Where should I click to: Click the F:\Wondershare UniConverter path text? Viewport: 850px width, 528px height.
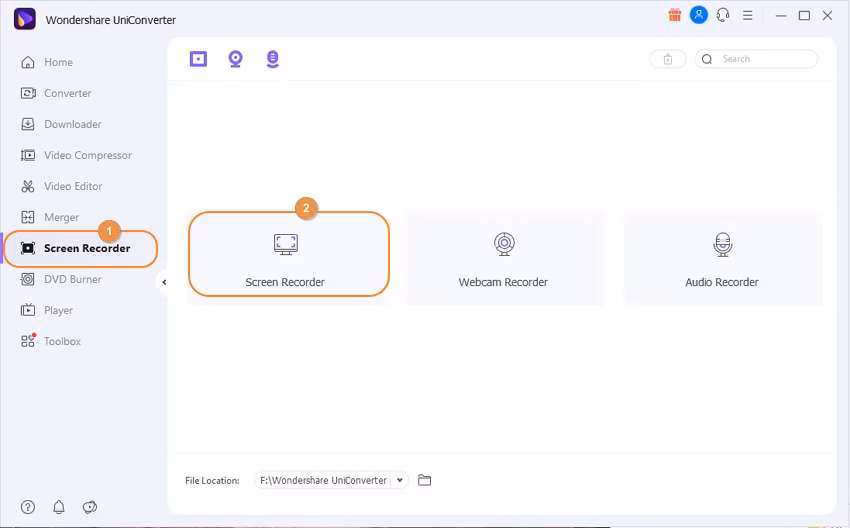[x=323, y=480]
